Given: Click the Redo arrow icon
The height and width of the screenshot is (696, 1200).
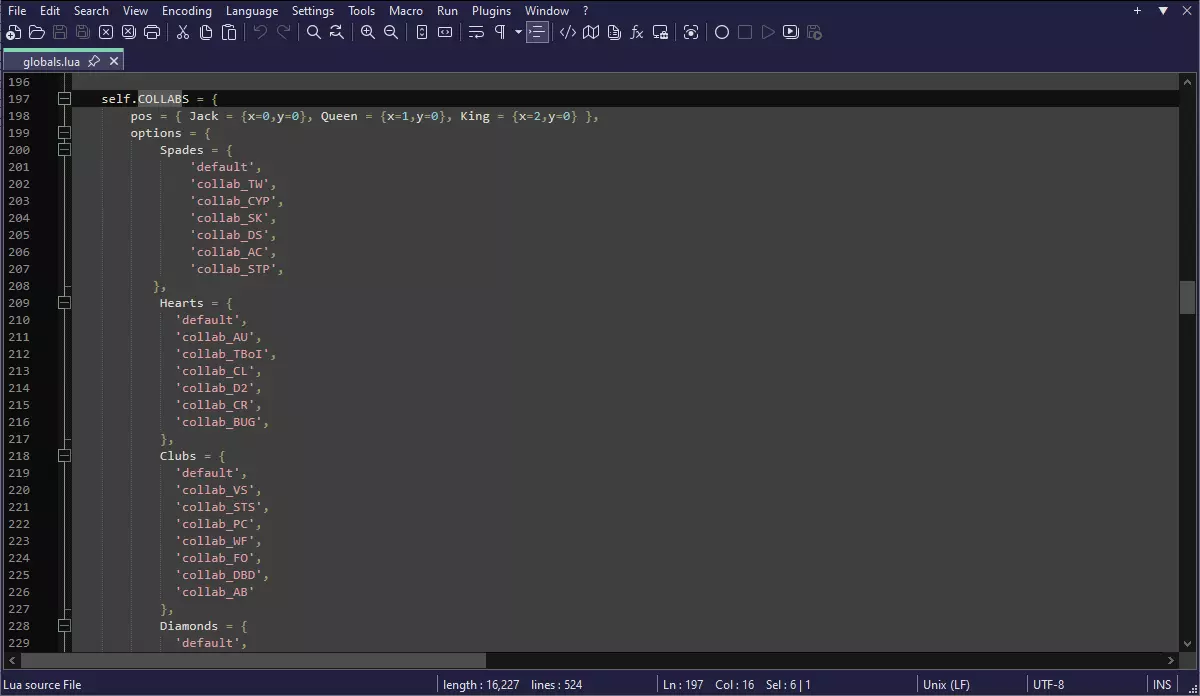Looking at the screenshot, I should pos(283,32).
